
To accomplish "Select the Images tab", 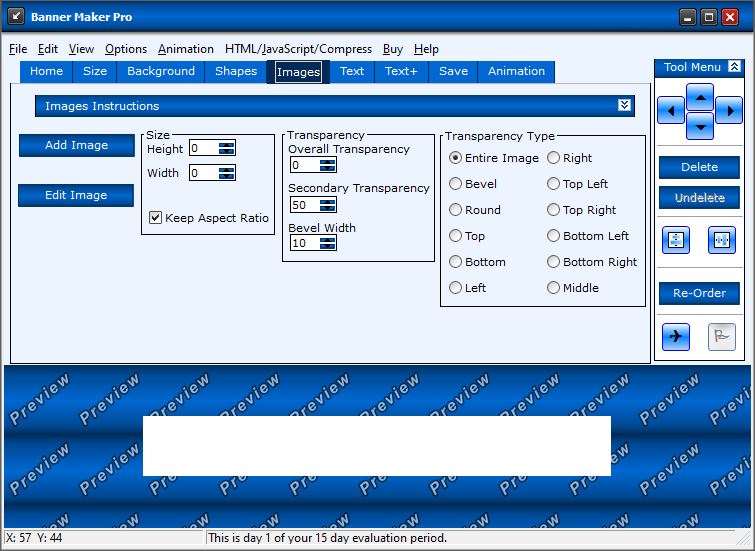I will 298,72.
